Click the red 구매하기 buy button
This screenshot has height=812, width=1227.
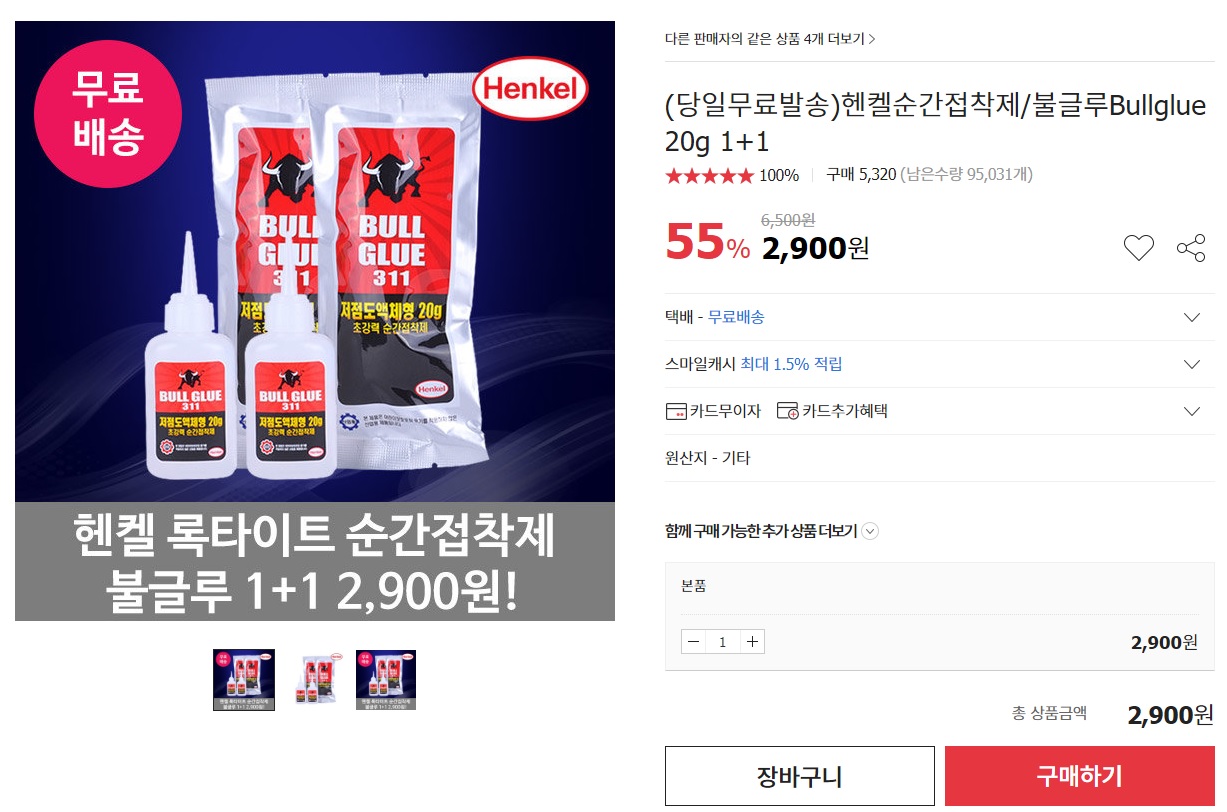pyautogui.click(x=1080, y=776)
